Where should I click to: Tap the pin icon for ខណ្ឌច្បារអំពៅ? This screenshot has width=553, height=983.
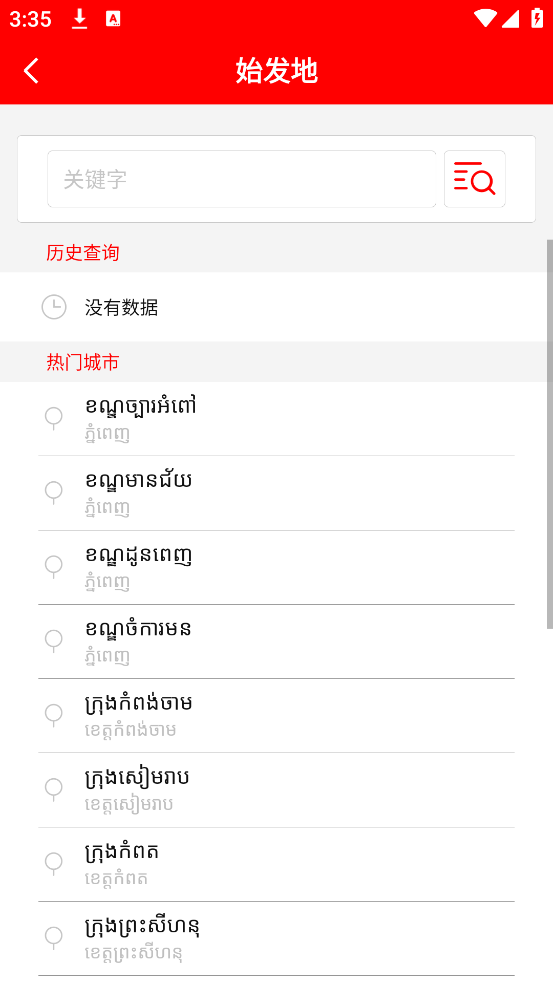coord(54,418)
